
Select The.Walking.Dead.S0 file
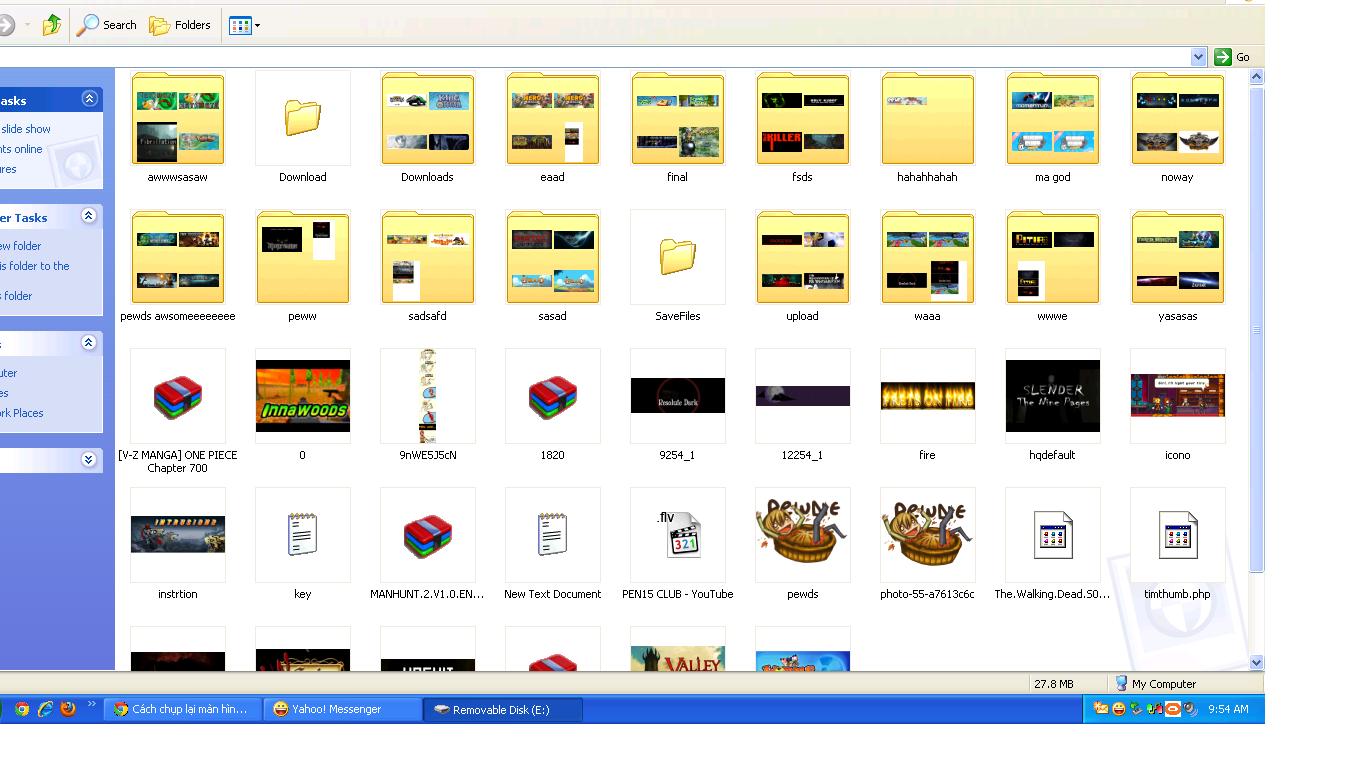[1053, 545]
